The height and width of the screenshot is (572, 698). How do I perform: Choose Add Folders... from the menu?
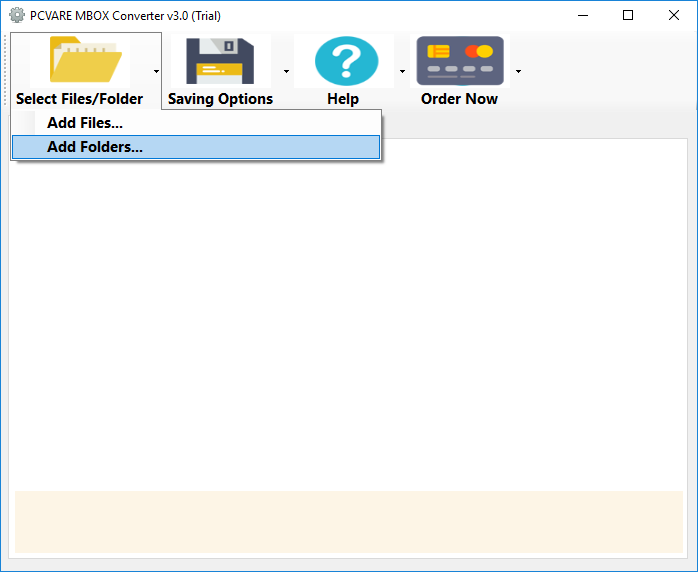click(x=196, y=147)
